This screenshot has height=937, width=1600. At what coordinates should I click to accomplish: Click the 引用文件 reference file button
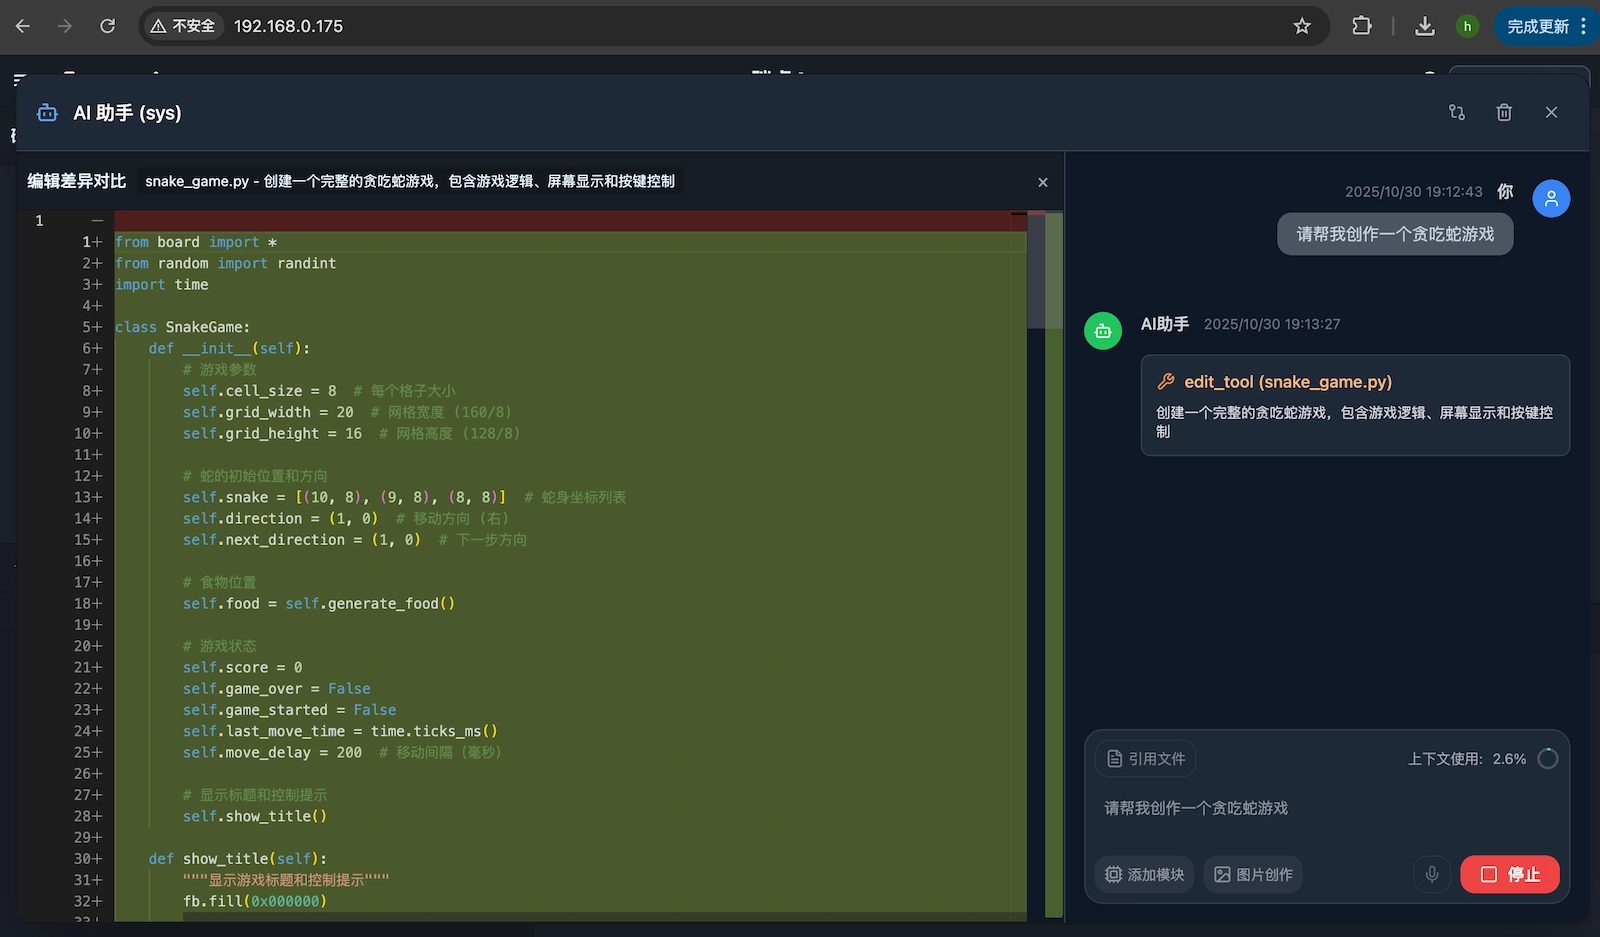click(1146, 759)
